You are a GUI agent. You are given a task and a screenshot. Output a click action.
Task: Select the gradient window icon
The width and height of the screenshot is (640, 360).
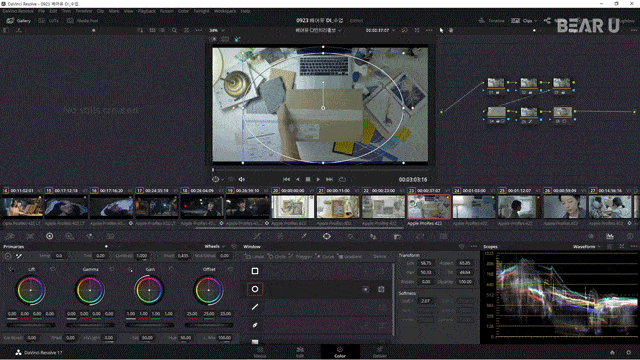pos(255,341)
